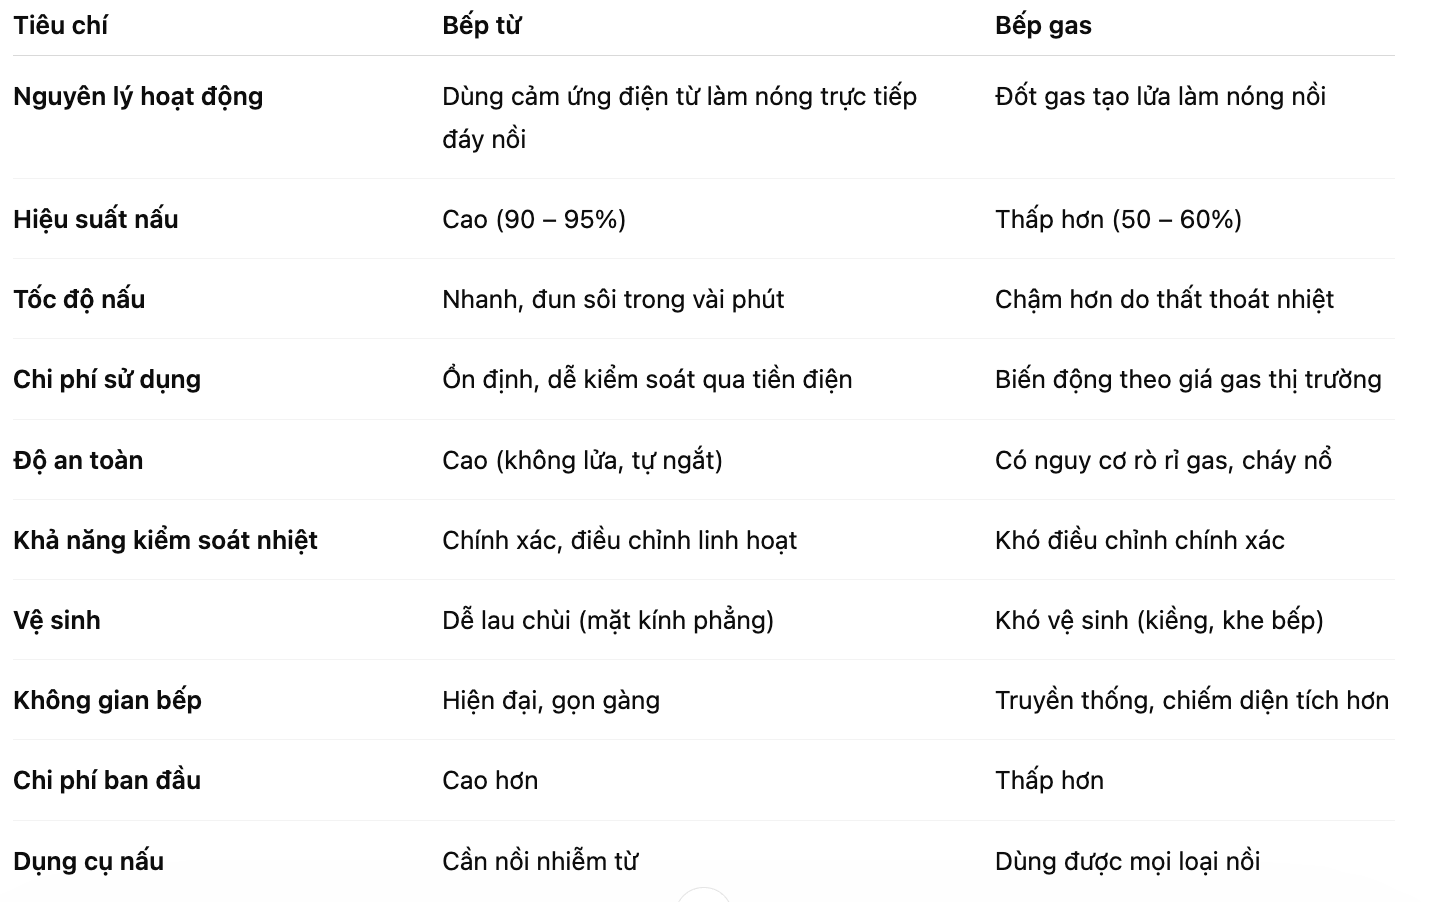This screenshot has width=1432, height=902.
Task: Select the "Tốc độ nấu" row label
Action: (x=79, y=299)
